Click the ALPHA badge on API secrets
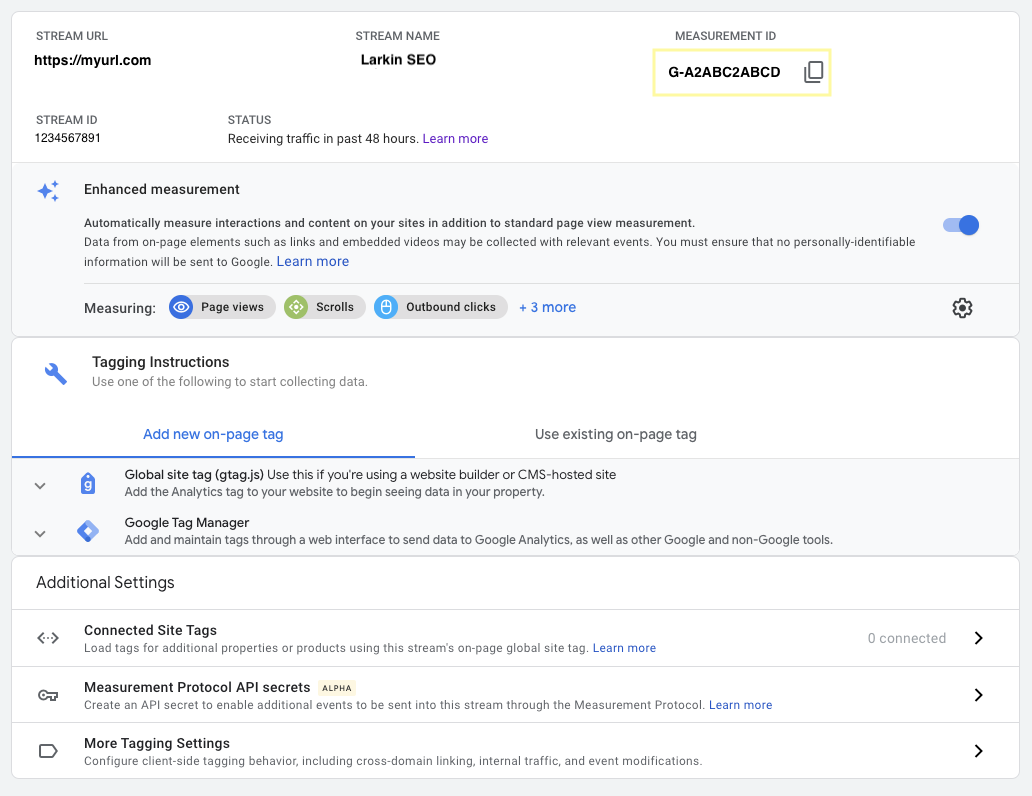 click(x=336, y=688)
